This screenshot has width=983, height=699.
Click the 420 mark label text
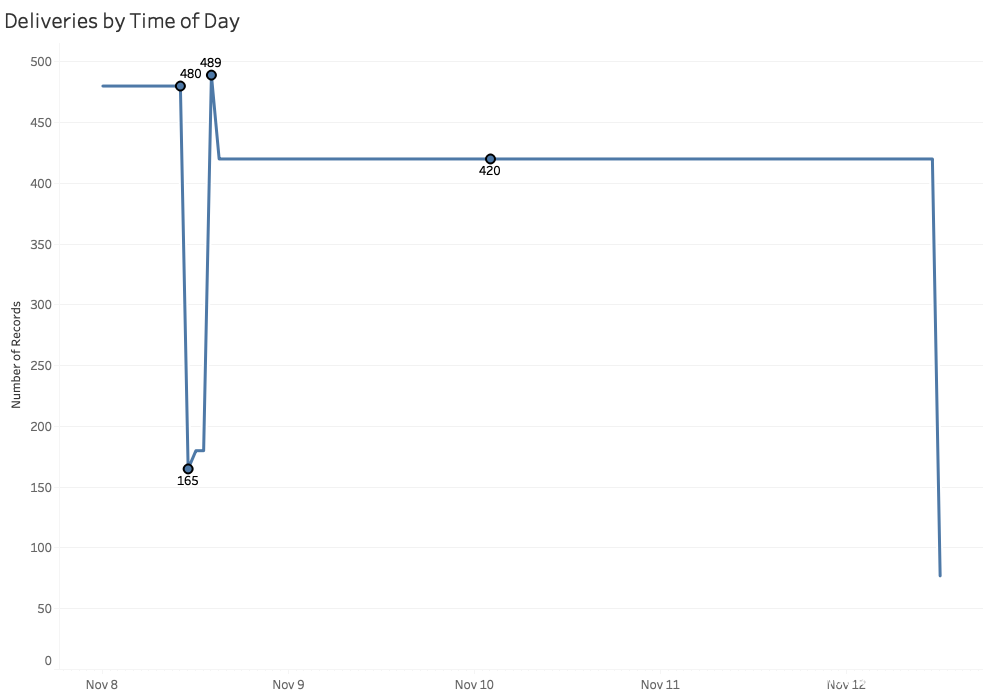490,171
